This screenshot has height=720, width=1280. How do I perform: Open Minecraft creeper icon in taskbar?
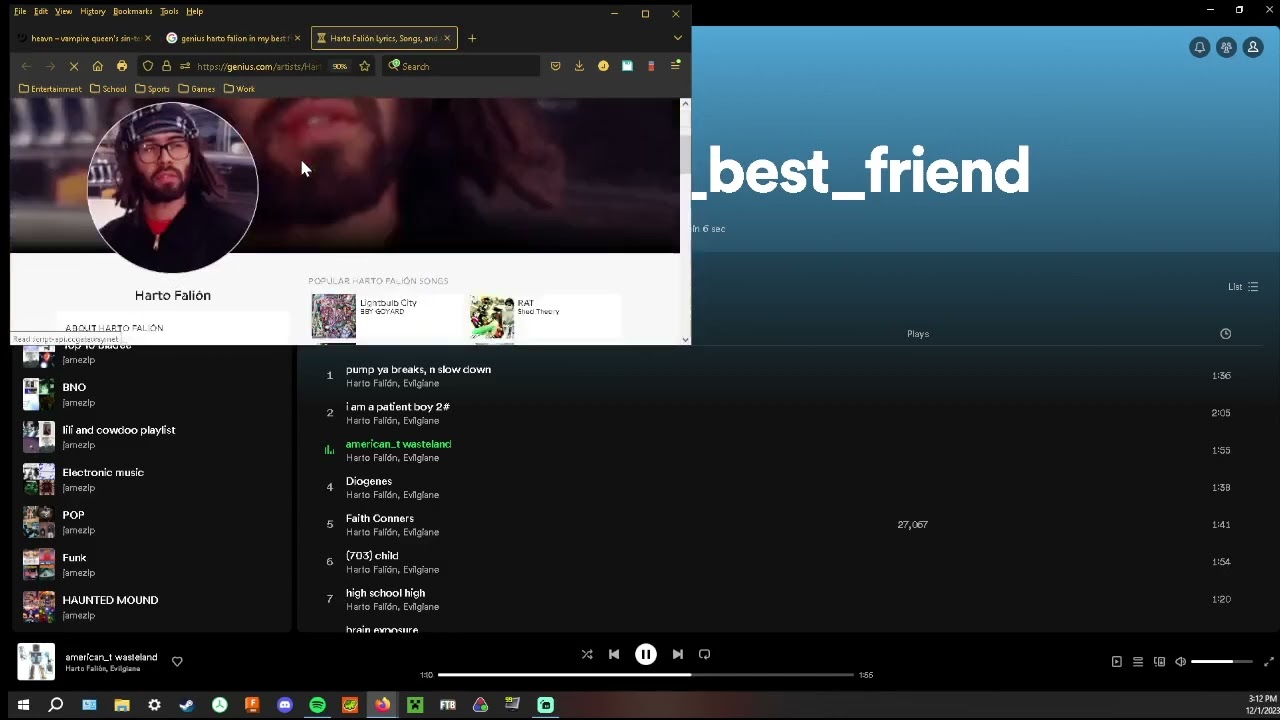pos(415,705)
